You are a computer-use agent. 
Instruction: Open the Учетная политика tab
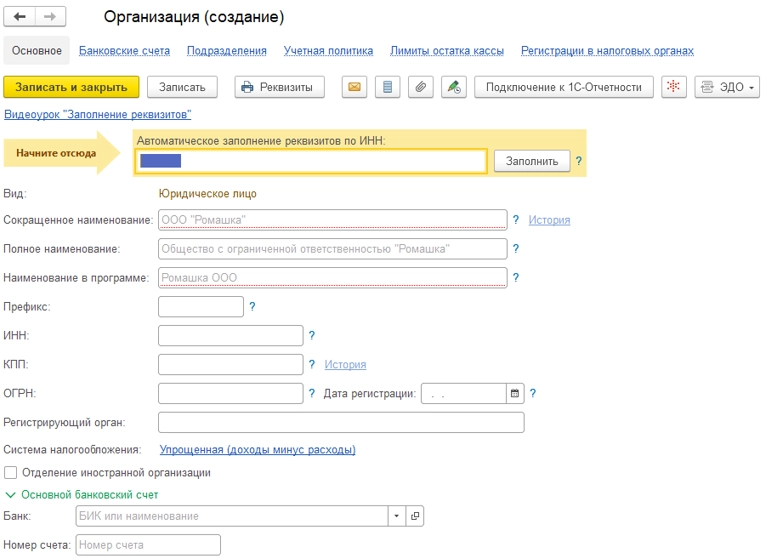tap(328, 51)
